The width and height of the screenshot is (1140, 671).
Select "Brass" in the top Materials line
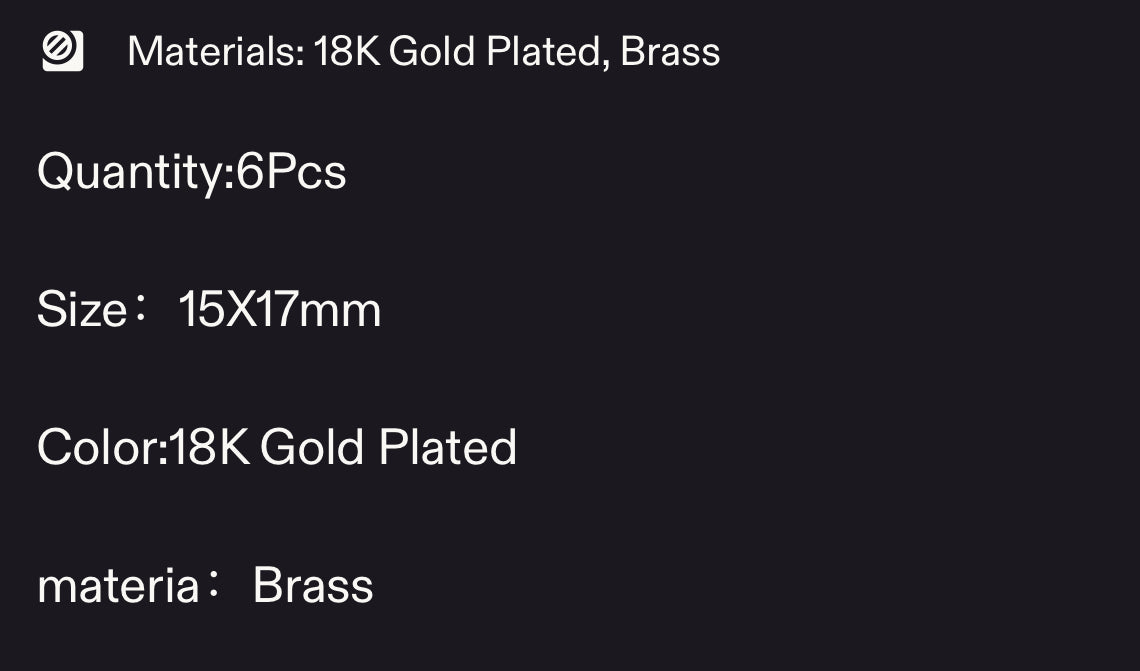pos(670,52)
